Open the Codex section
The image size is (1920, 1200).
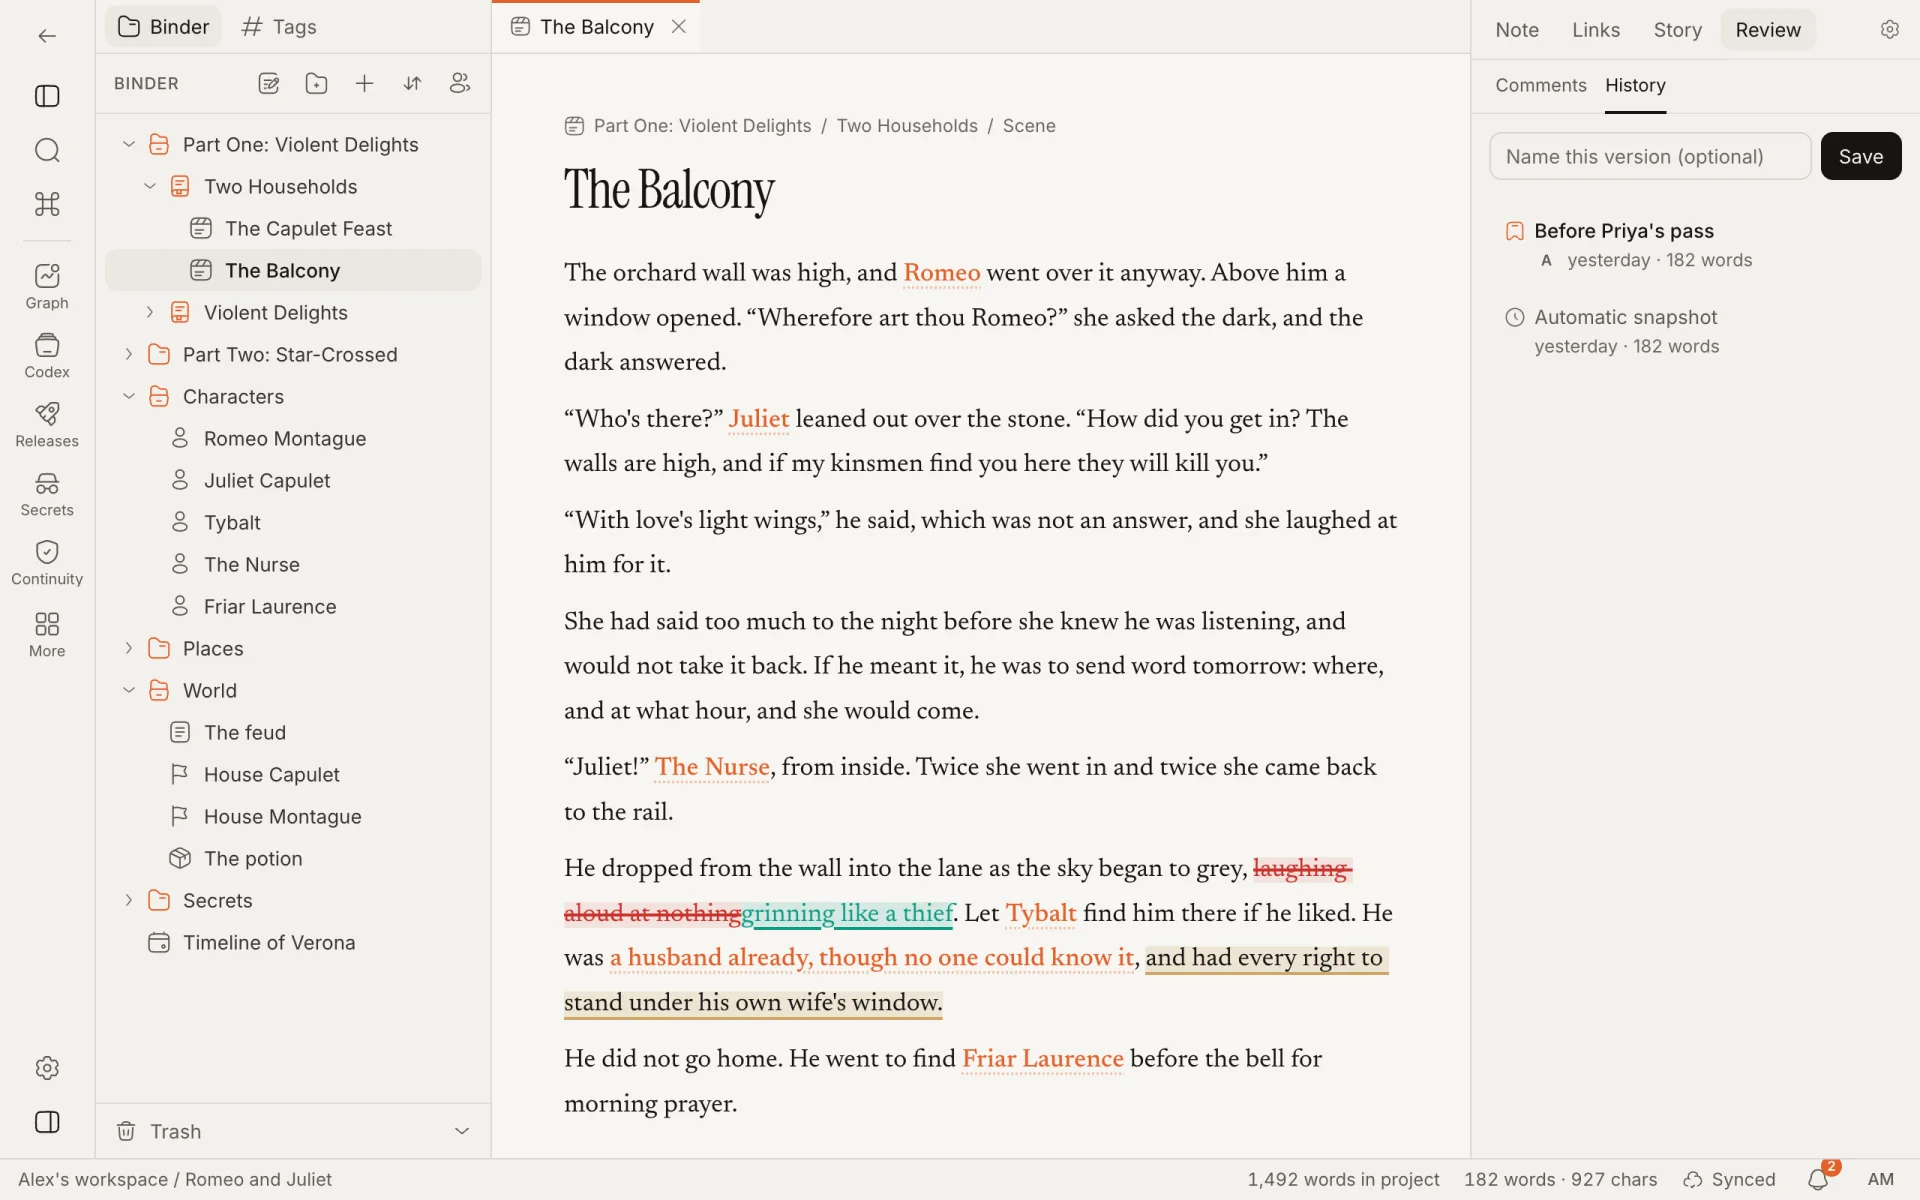(x=47, y=356)
